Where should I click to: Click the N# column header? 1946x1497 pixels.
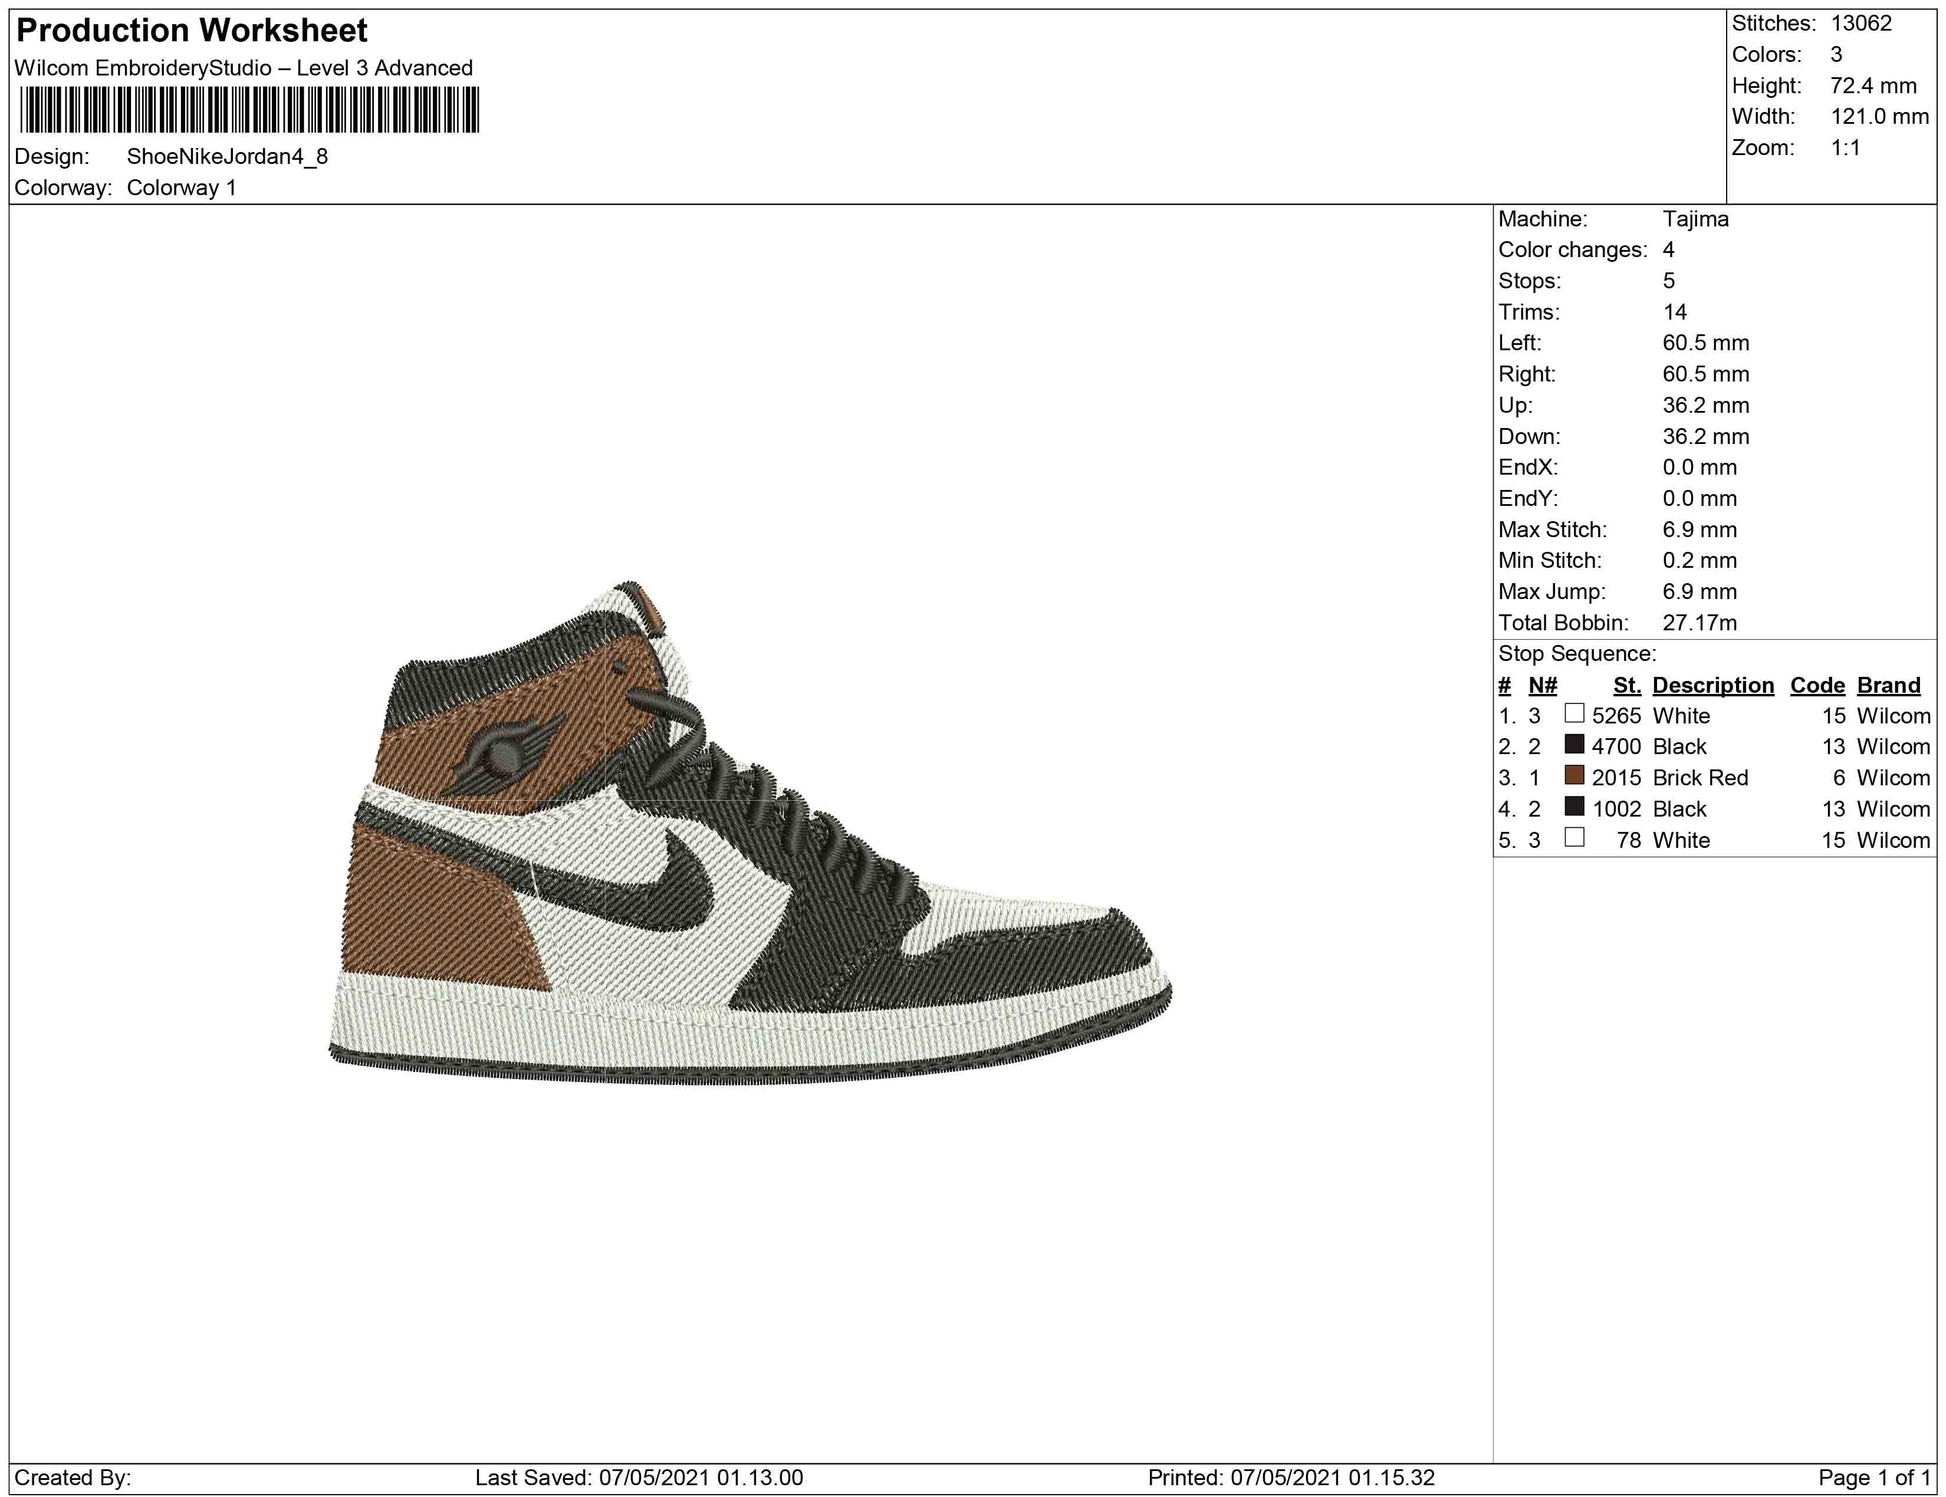click(1542, 685)
